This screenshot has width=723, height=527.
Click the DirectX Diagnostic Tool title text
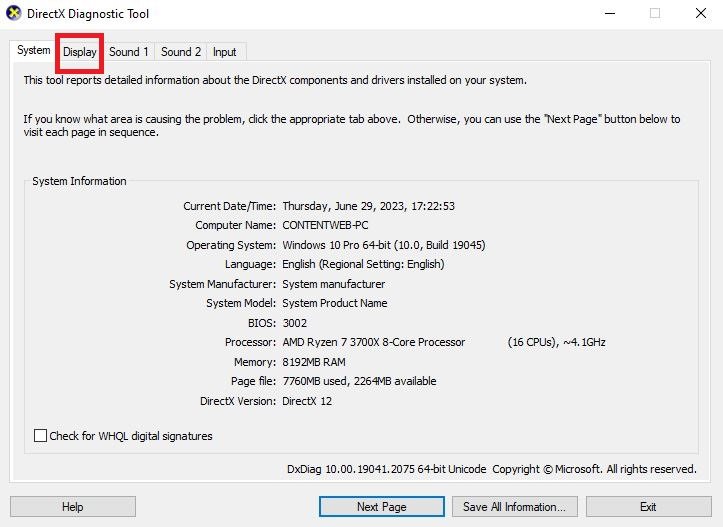[88, 13]
